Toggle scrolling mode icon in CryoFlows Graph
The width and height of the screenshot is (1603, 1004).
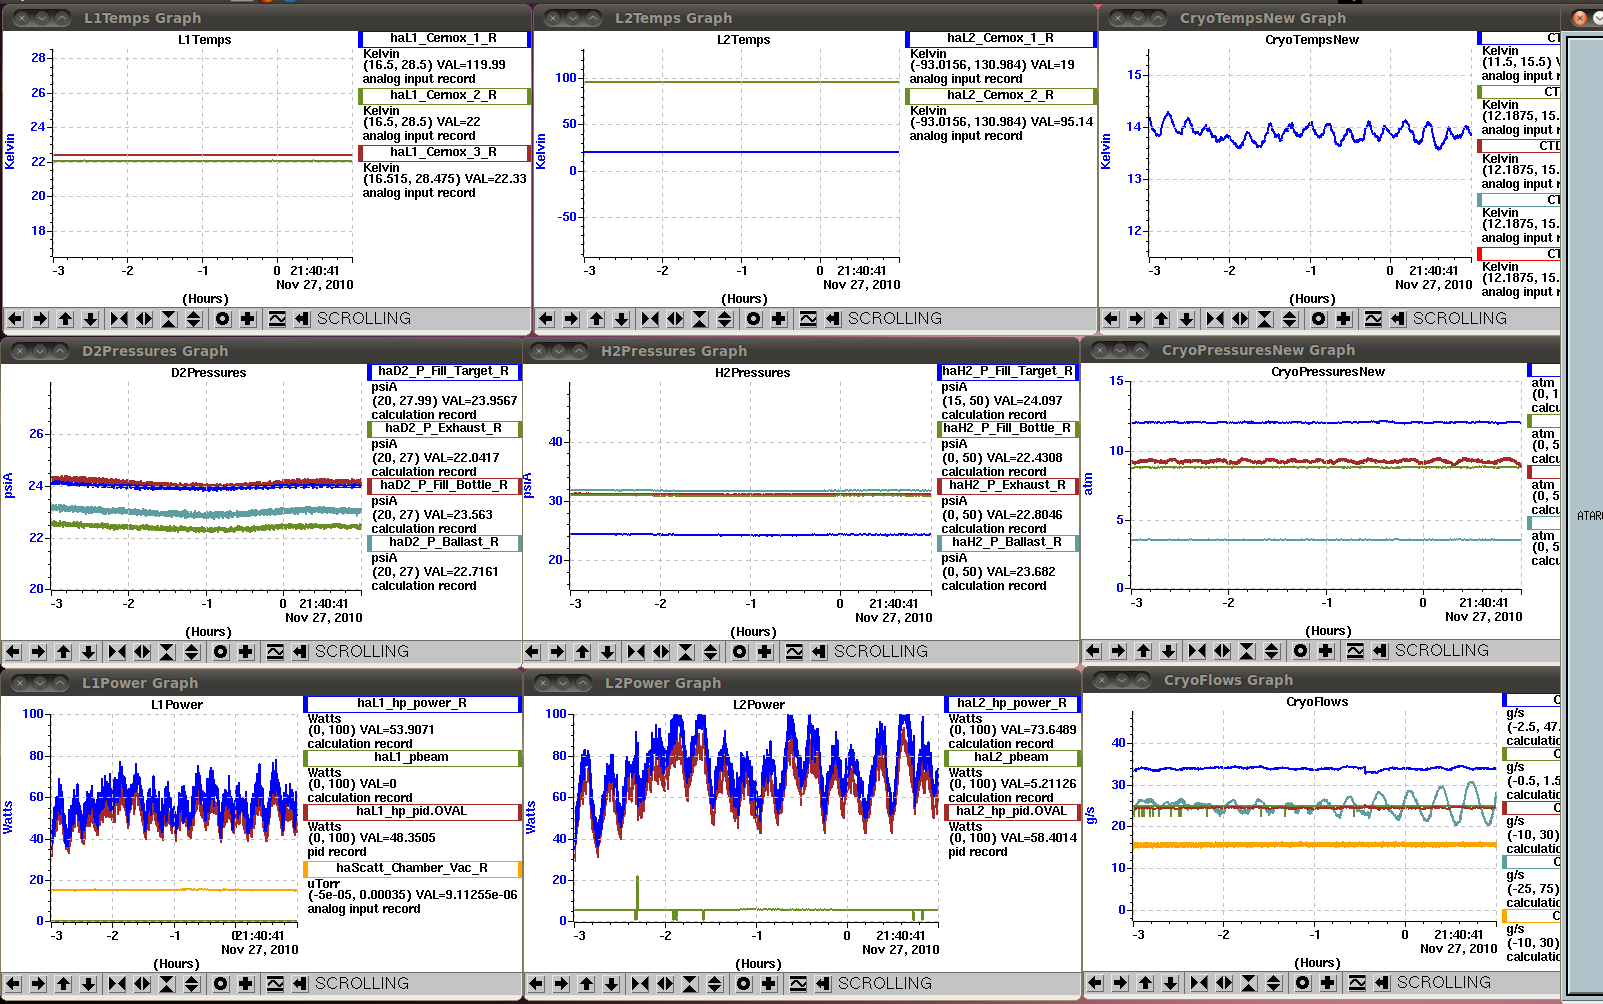[x=1382, y=983]
